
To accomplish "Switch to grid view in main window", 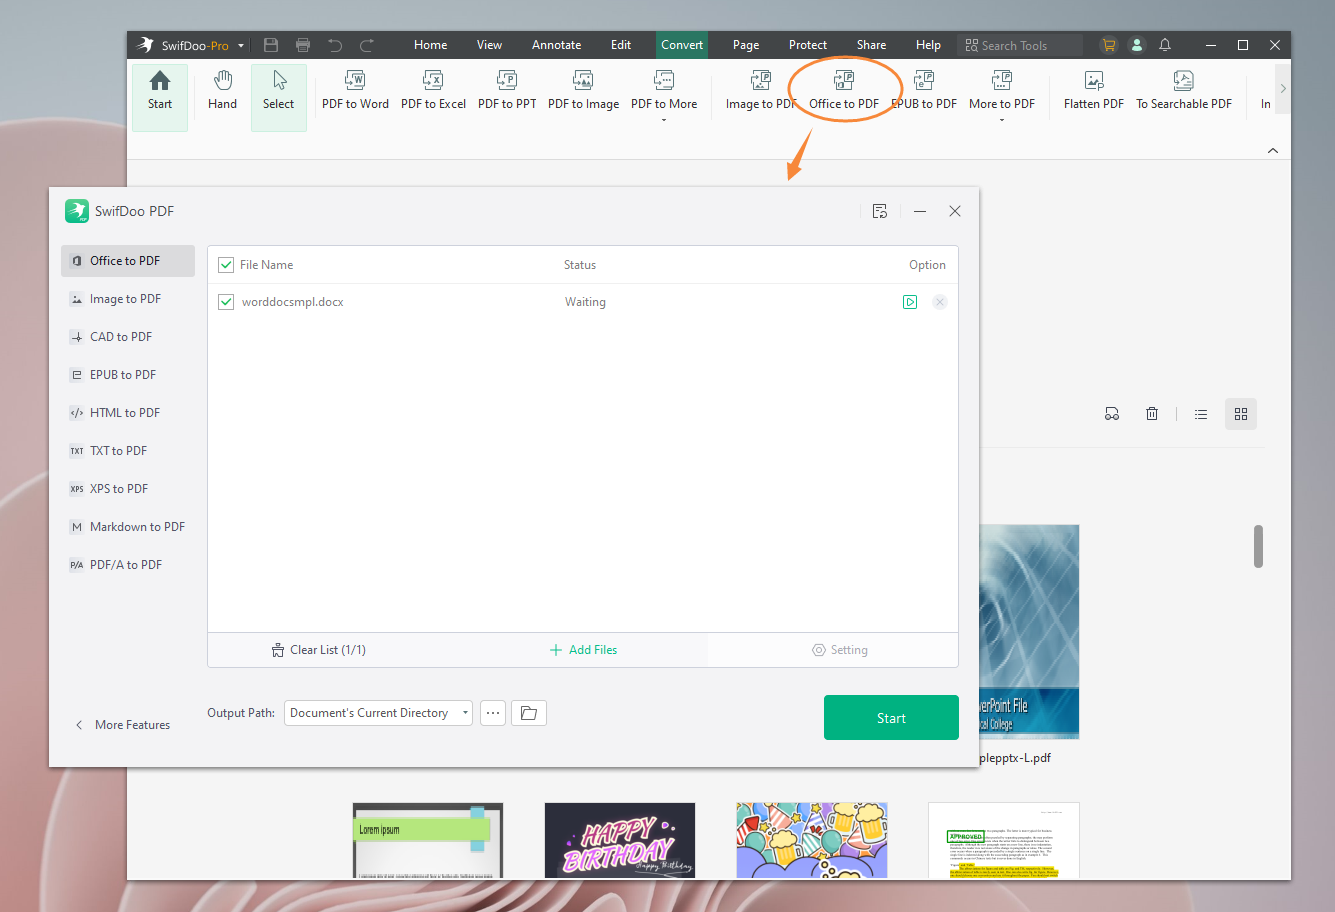I will [x=1241, y=414].
